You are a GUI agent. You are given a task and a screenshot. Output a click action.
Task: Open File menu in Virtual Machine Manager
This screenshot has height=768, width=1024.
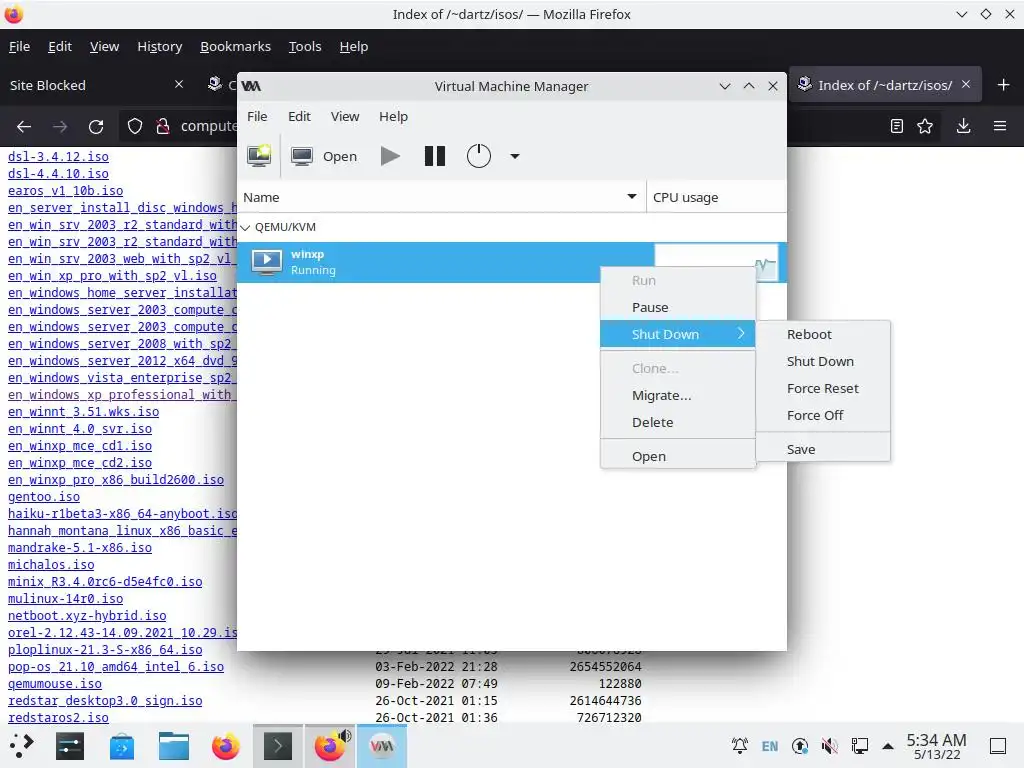[x=257, y=116]
